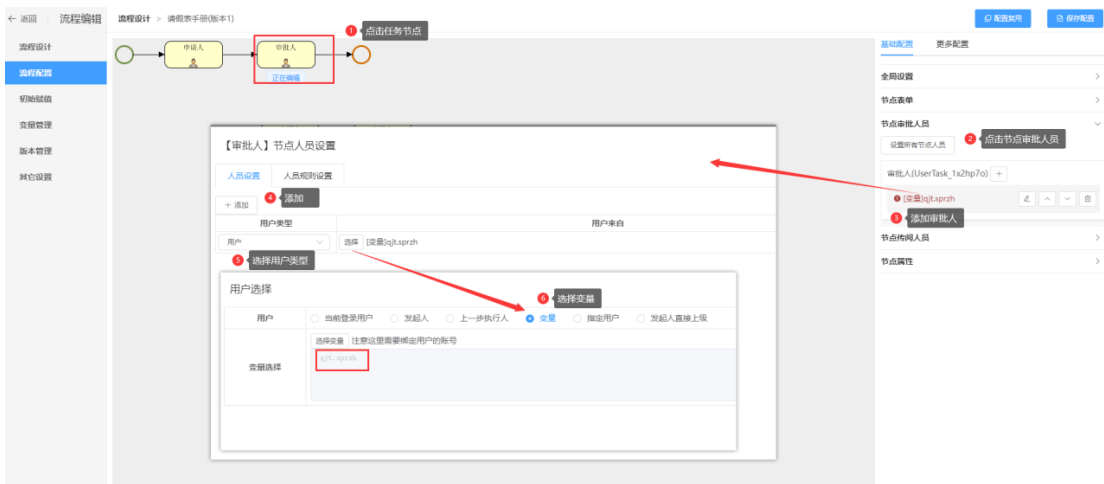Click [变量]qjt.sprzh entry in right panel
Screen dimensions: 1104x484
tap(929, 199)
